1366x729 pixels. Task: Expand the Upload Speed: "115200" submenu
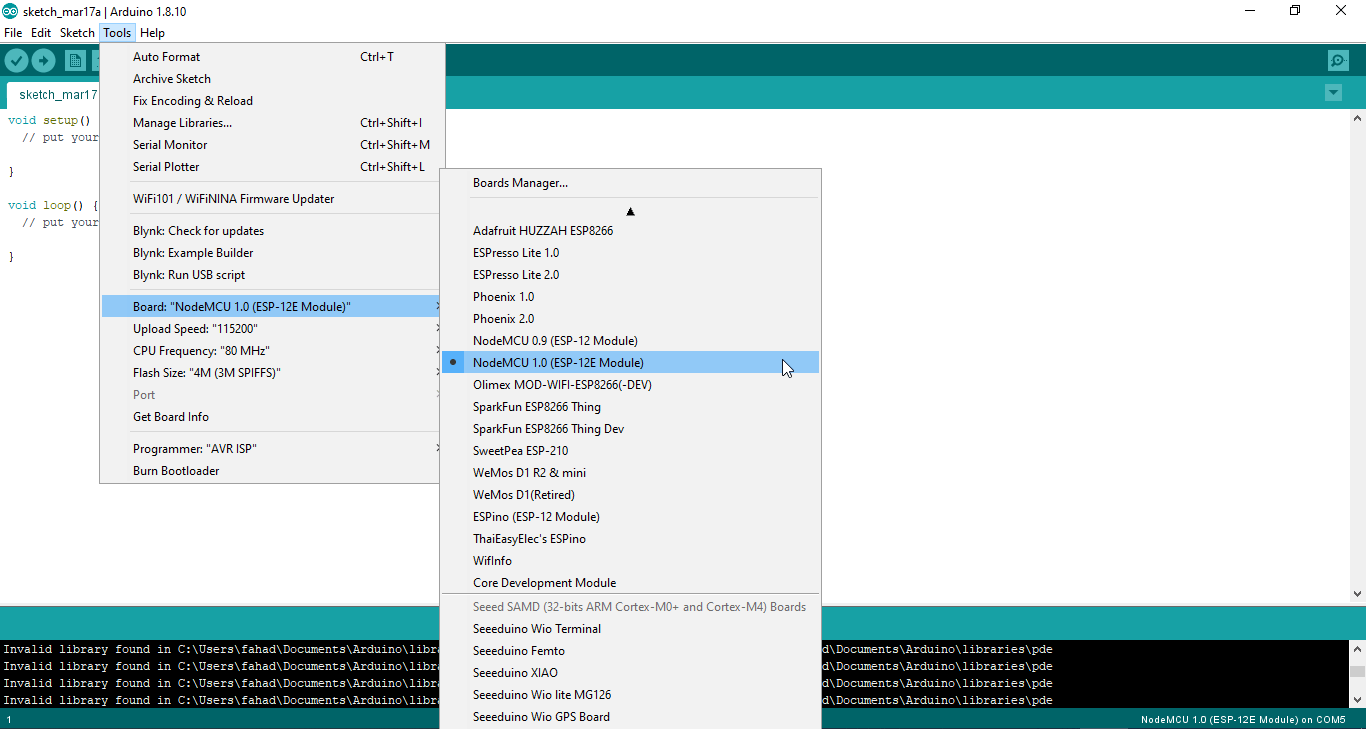pyautogui.click(x=195, y=328)
